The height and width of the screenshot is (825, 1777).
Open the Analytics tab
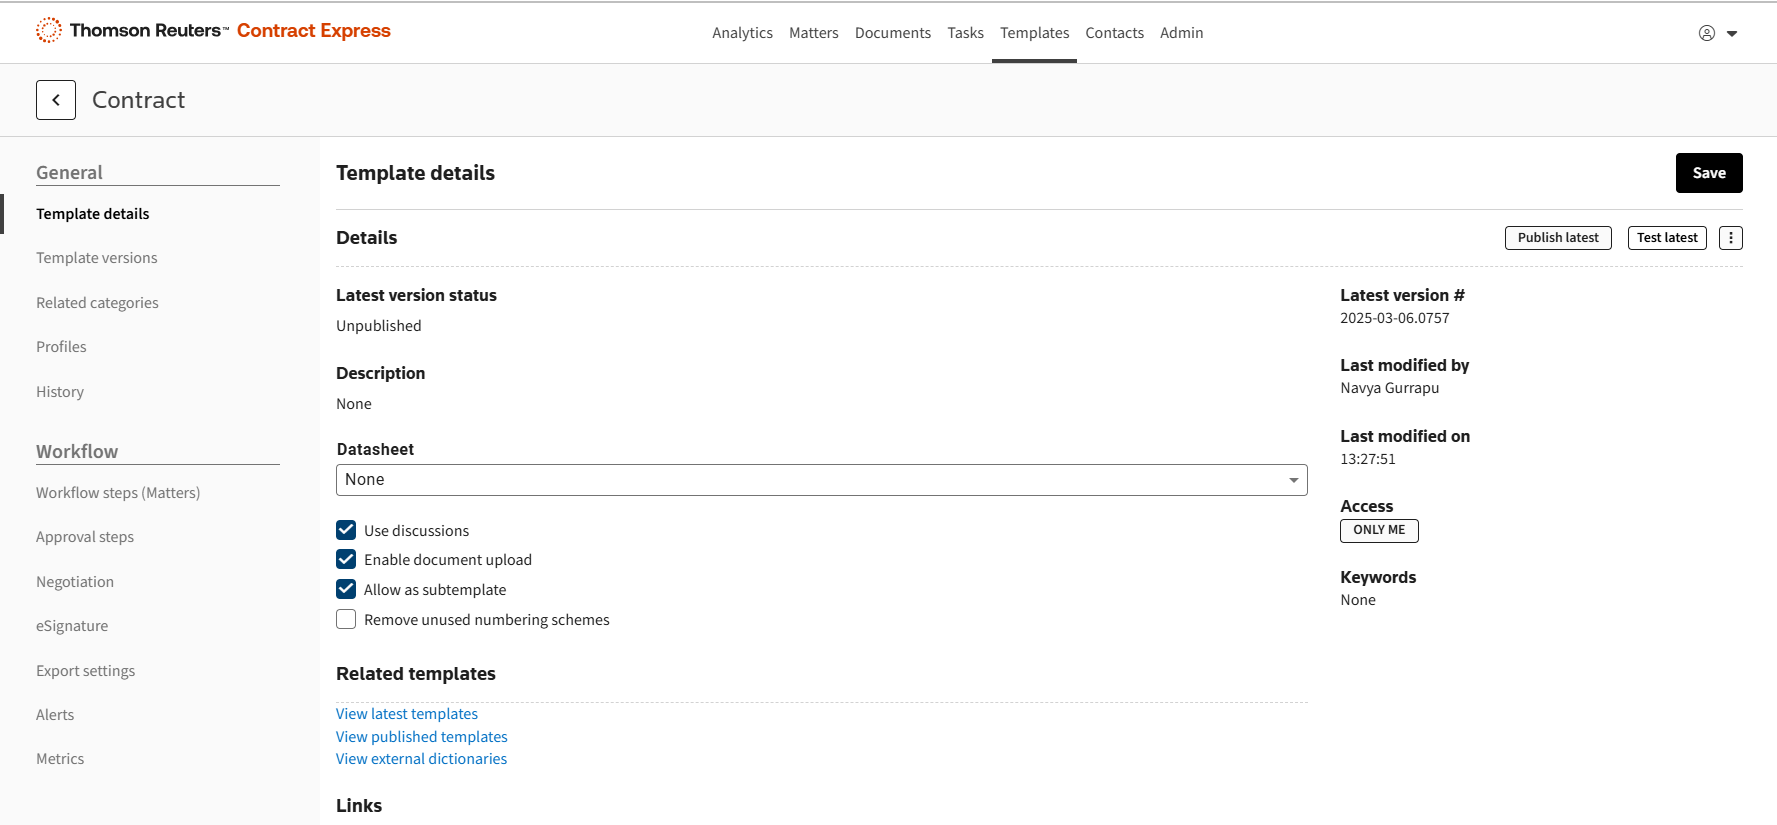point(742,33)
